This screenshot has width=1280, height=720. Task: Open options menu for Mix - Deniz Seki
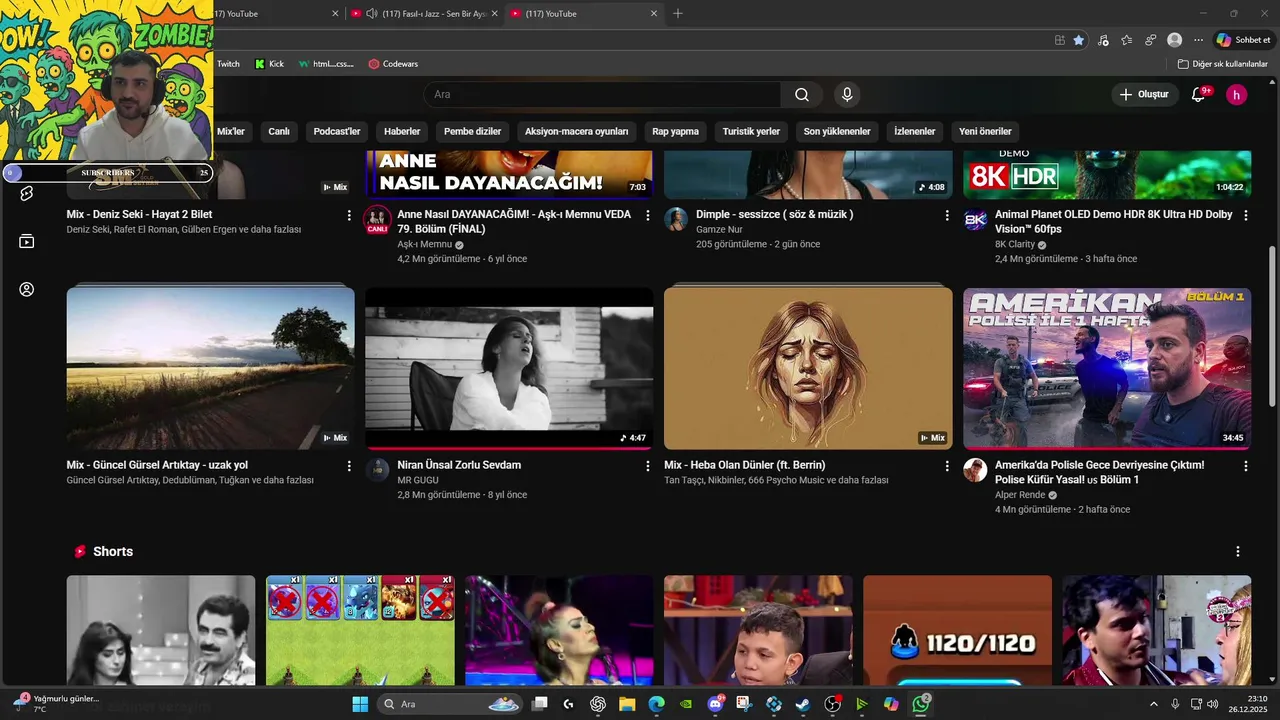tap(349, 215)
